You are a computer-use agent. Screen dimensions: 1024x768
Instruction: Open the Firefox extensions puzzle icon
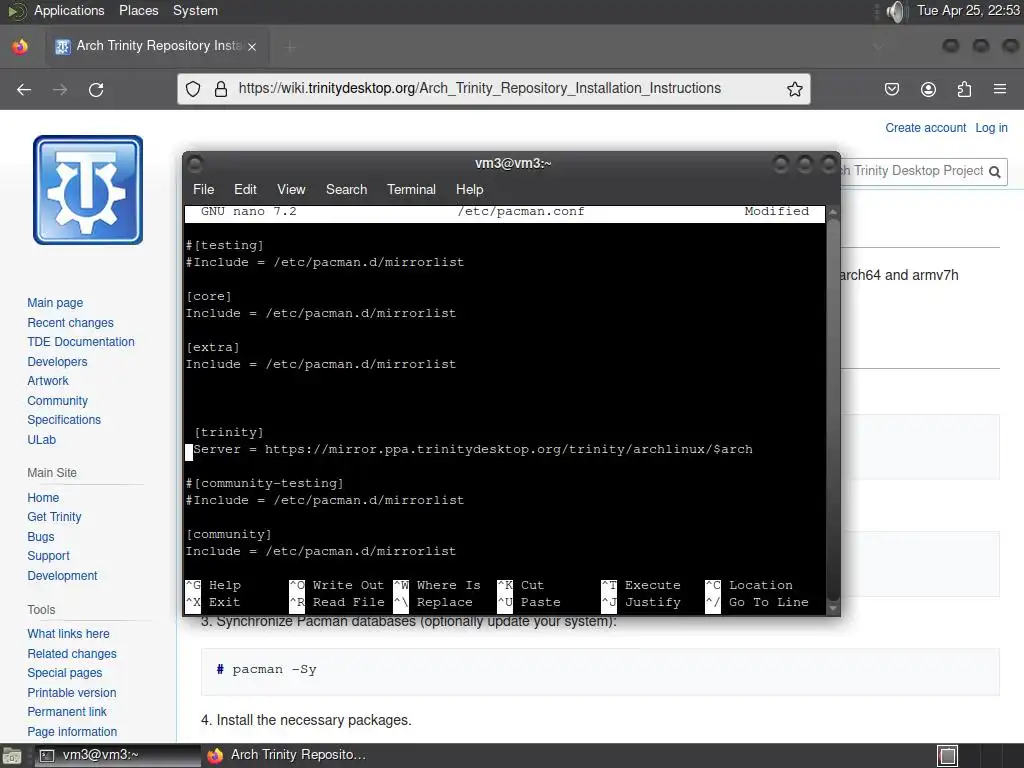click(964, 89)
